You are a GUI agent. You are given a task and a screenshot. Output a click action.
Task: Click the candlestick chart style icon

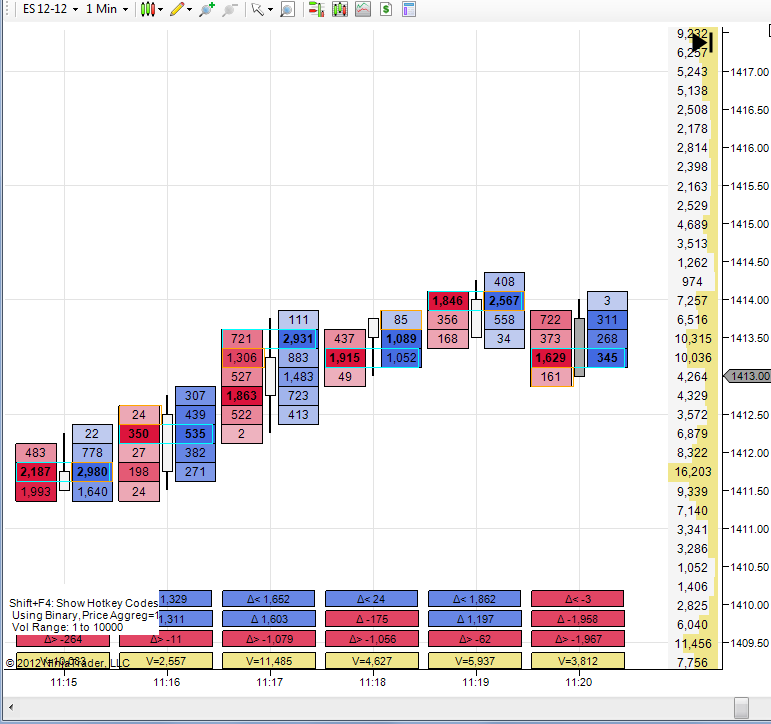[x=148, y=9]
